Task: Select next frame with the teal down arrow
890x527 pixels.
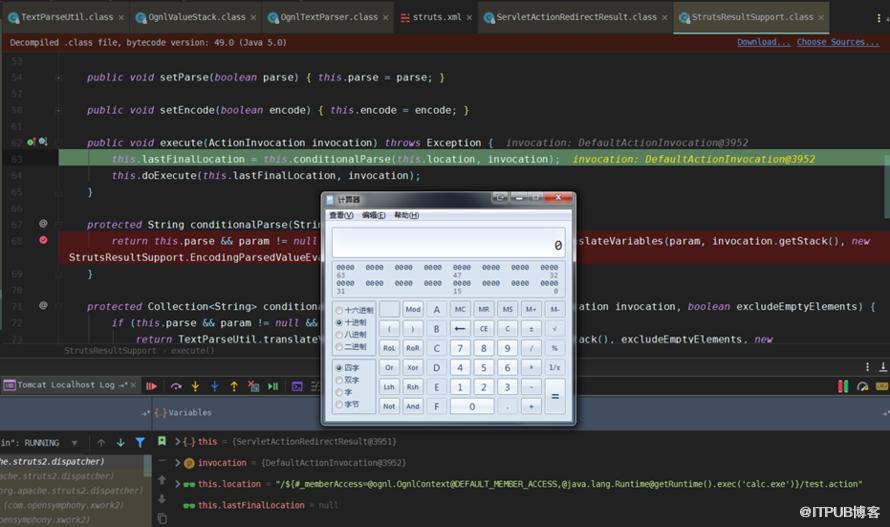Action: (120, 442)
